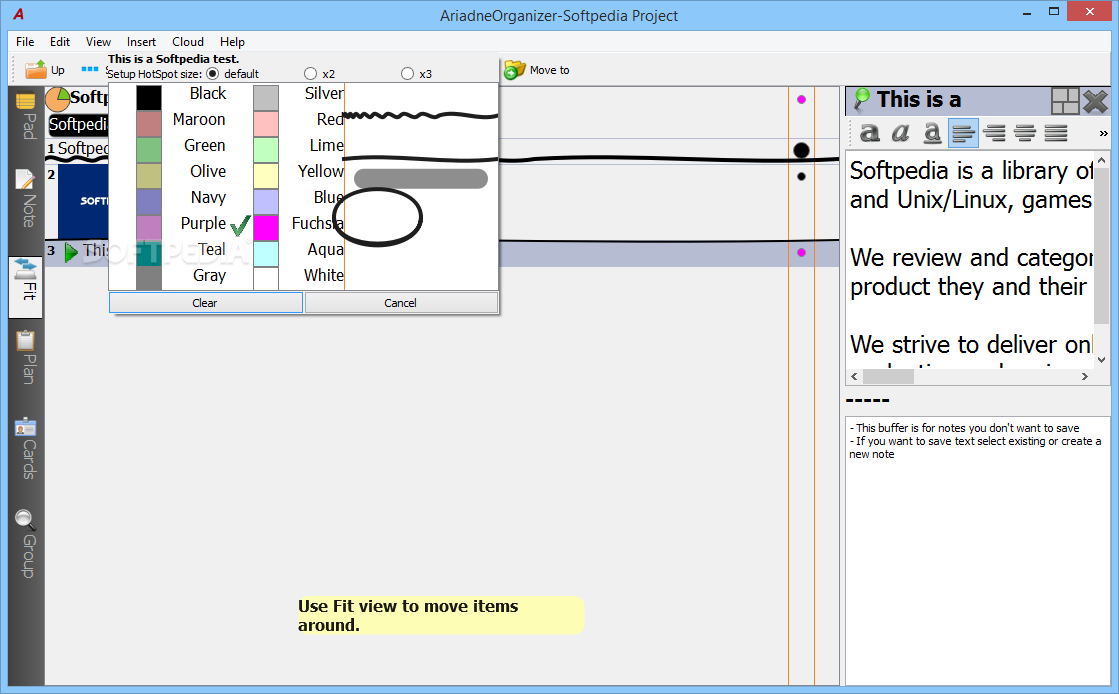Pick the Lime color swatch
Screen dimensions: 1119x694
point(266,149)
